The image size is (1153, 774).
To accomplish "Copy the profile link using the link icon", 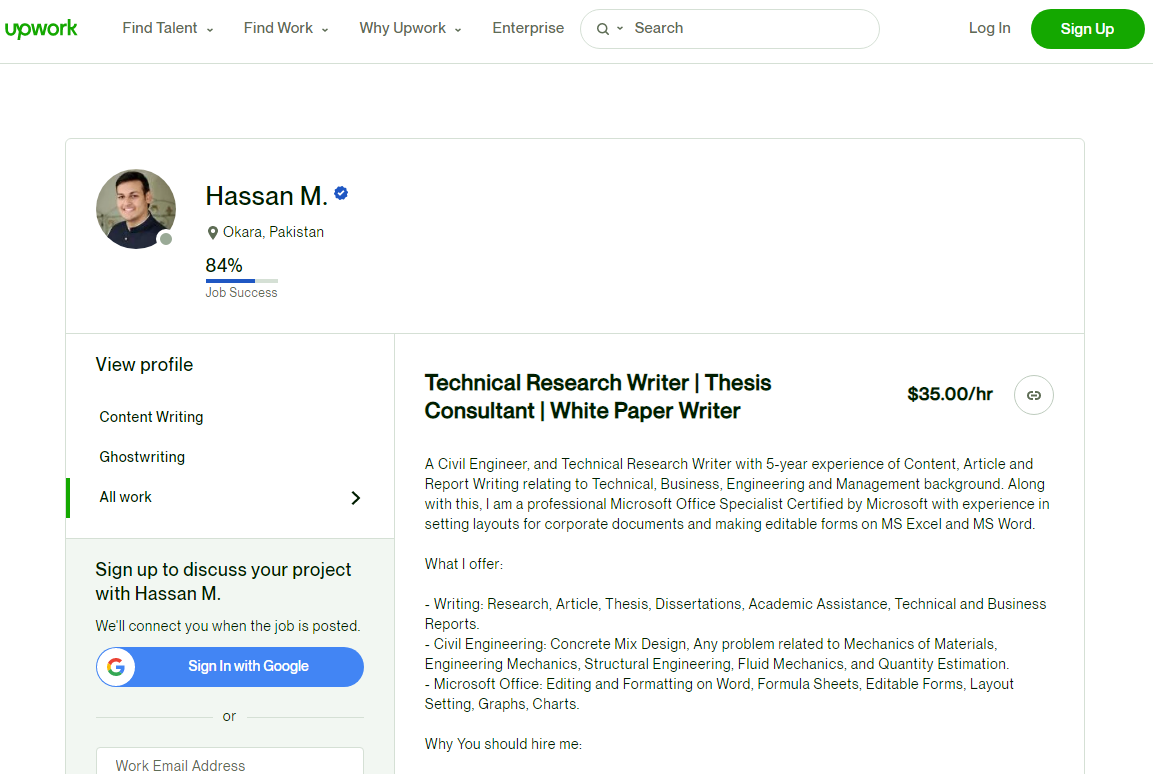I will (1033, 395).
